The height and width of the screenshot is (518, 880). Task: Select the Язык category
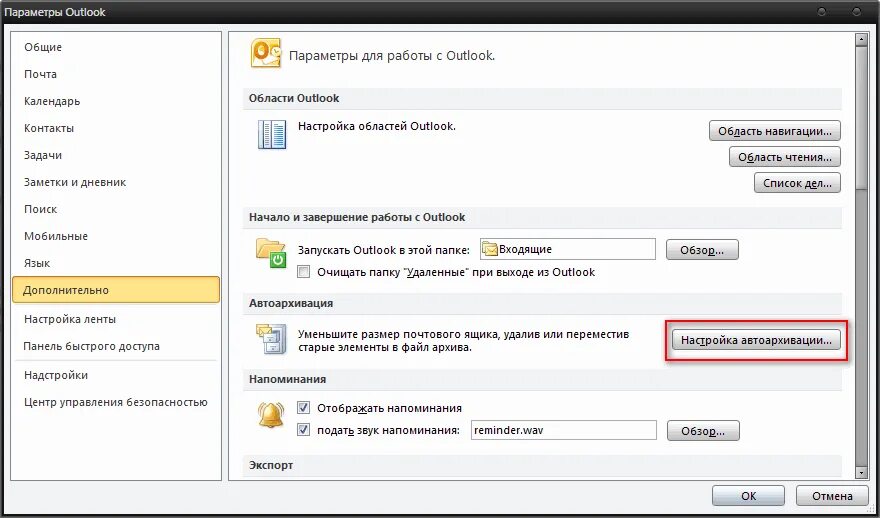pyautogui.click(x=116, y=263)
